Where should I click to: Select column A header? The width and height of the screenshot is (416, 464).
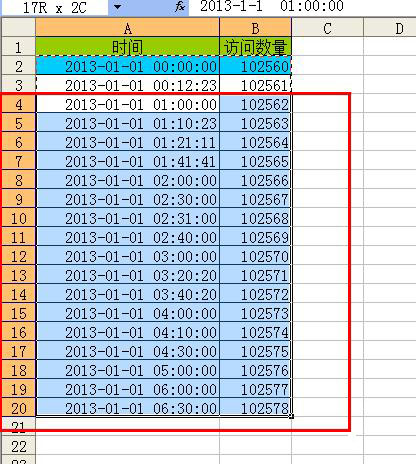127,28
